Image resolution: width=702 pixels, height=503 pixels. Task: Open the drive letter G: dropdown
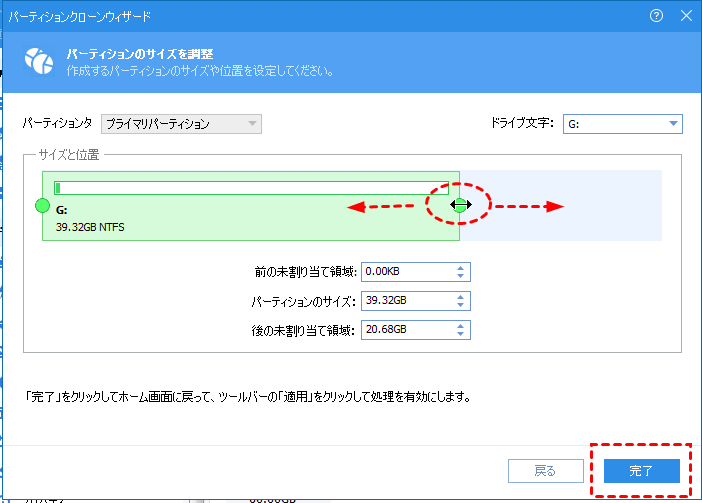[x=623, y=124]
